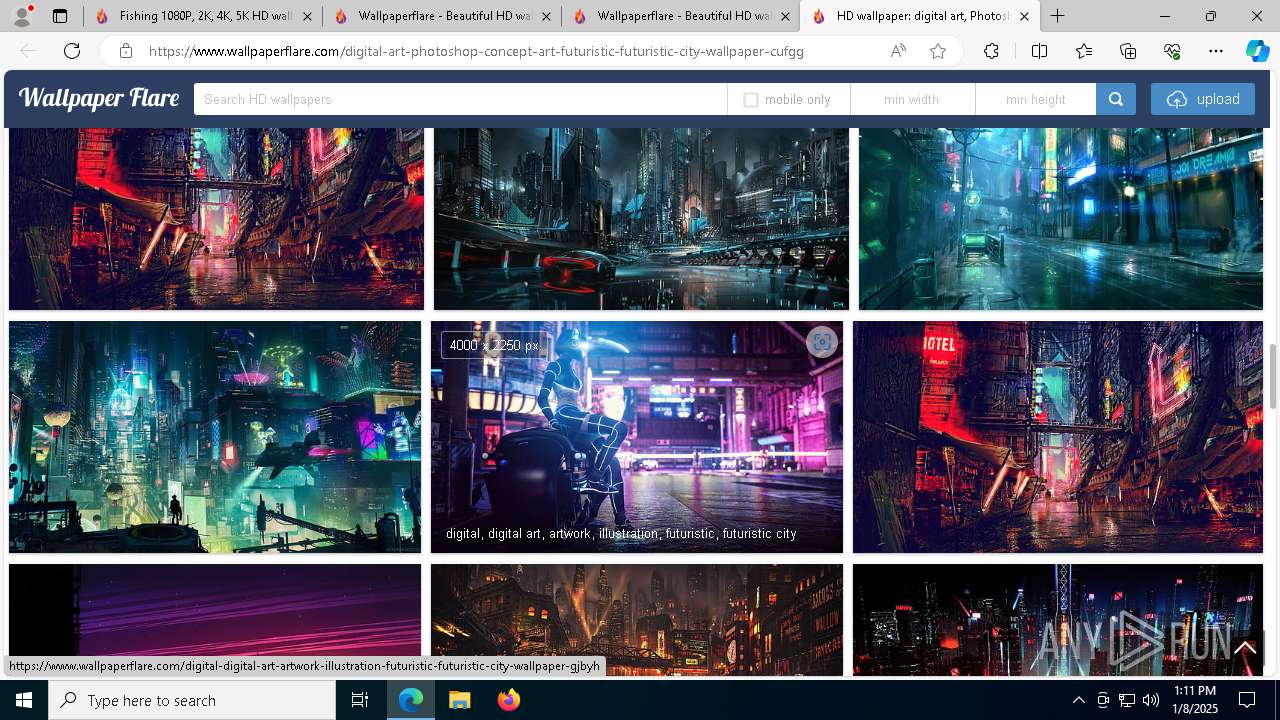Toggle Split screen view
This screenshot has height=720, width=1280.
click(x=1039, y=51)
